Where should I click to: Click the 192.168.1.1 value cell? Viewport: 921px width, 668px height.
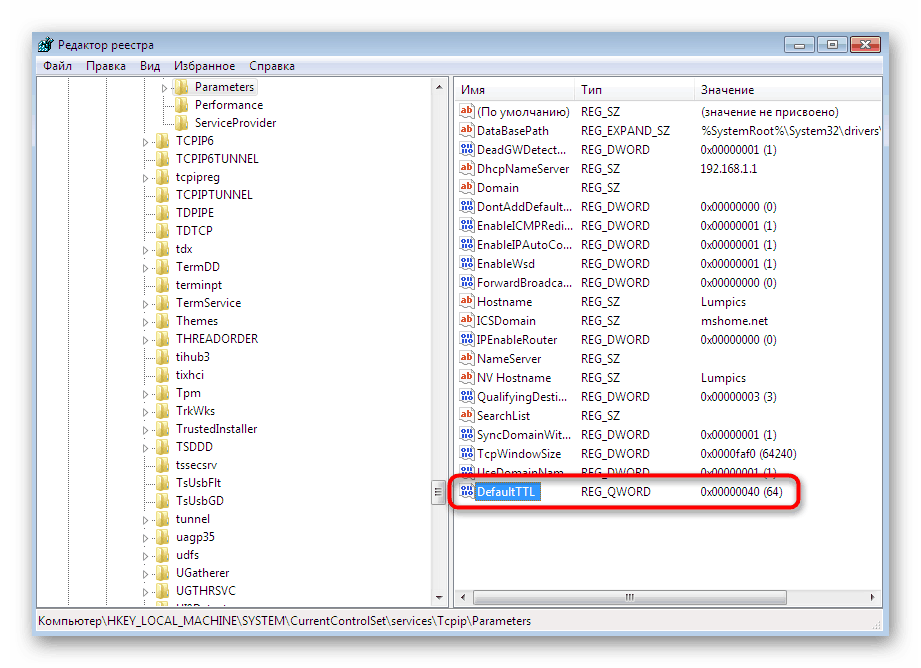(728, 169)
